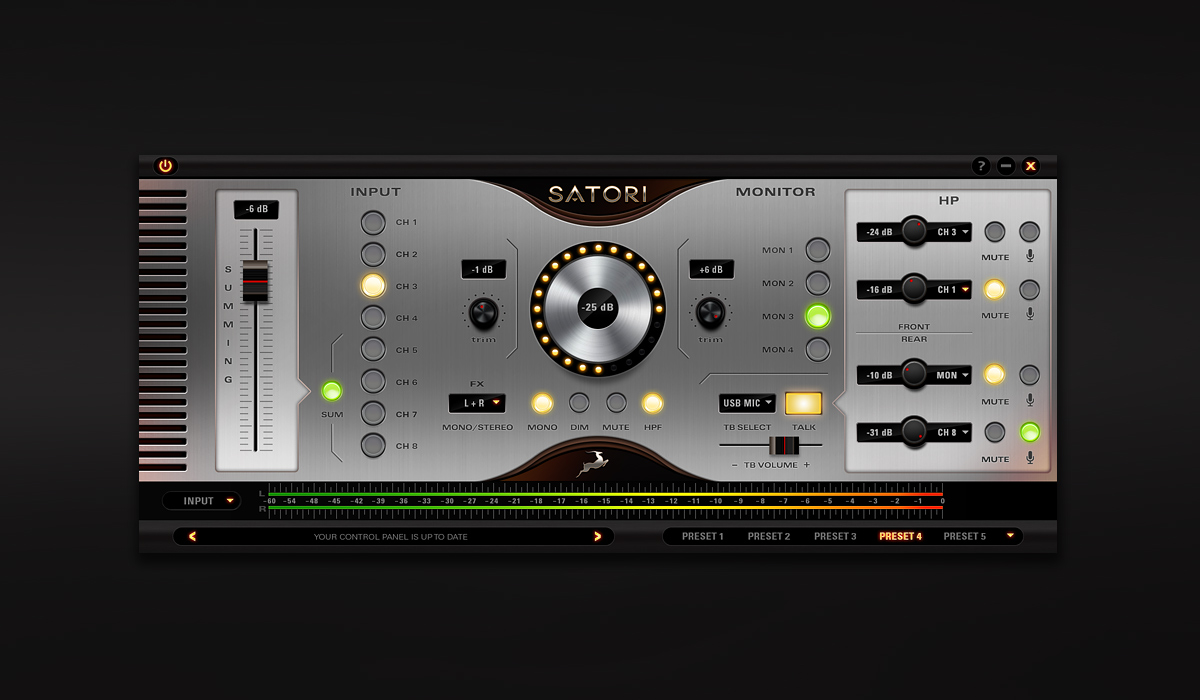Select monitor output MON 1
The height and width of the screenshot is (700, 1200).
click(818, 250)
